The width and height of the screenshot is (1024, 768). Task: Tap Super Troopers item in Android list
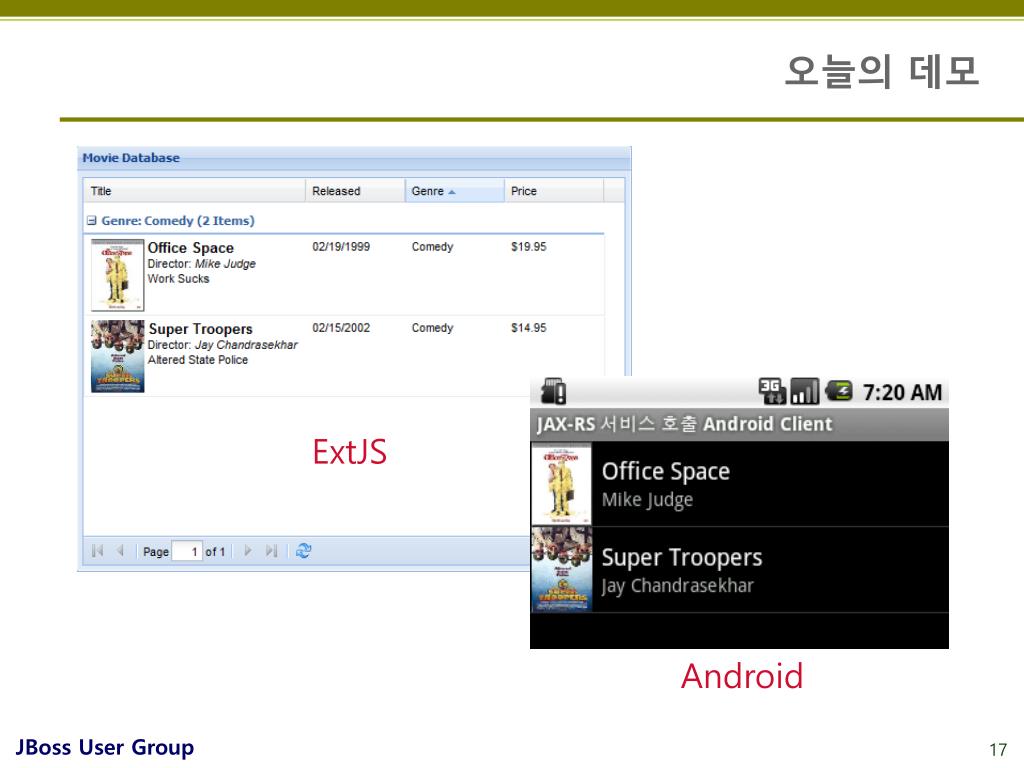739,569
